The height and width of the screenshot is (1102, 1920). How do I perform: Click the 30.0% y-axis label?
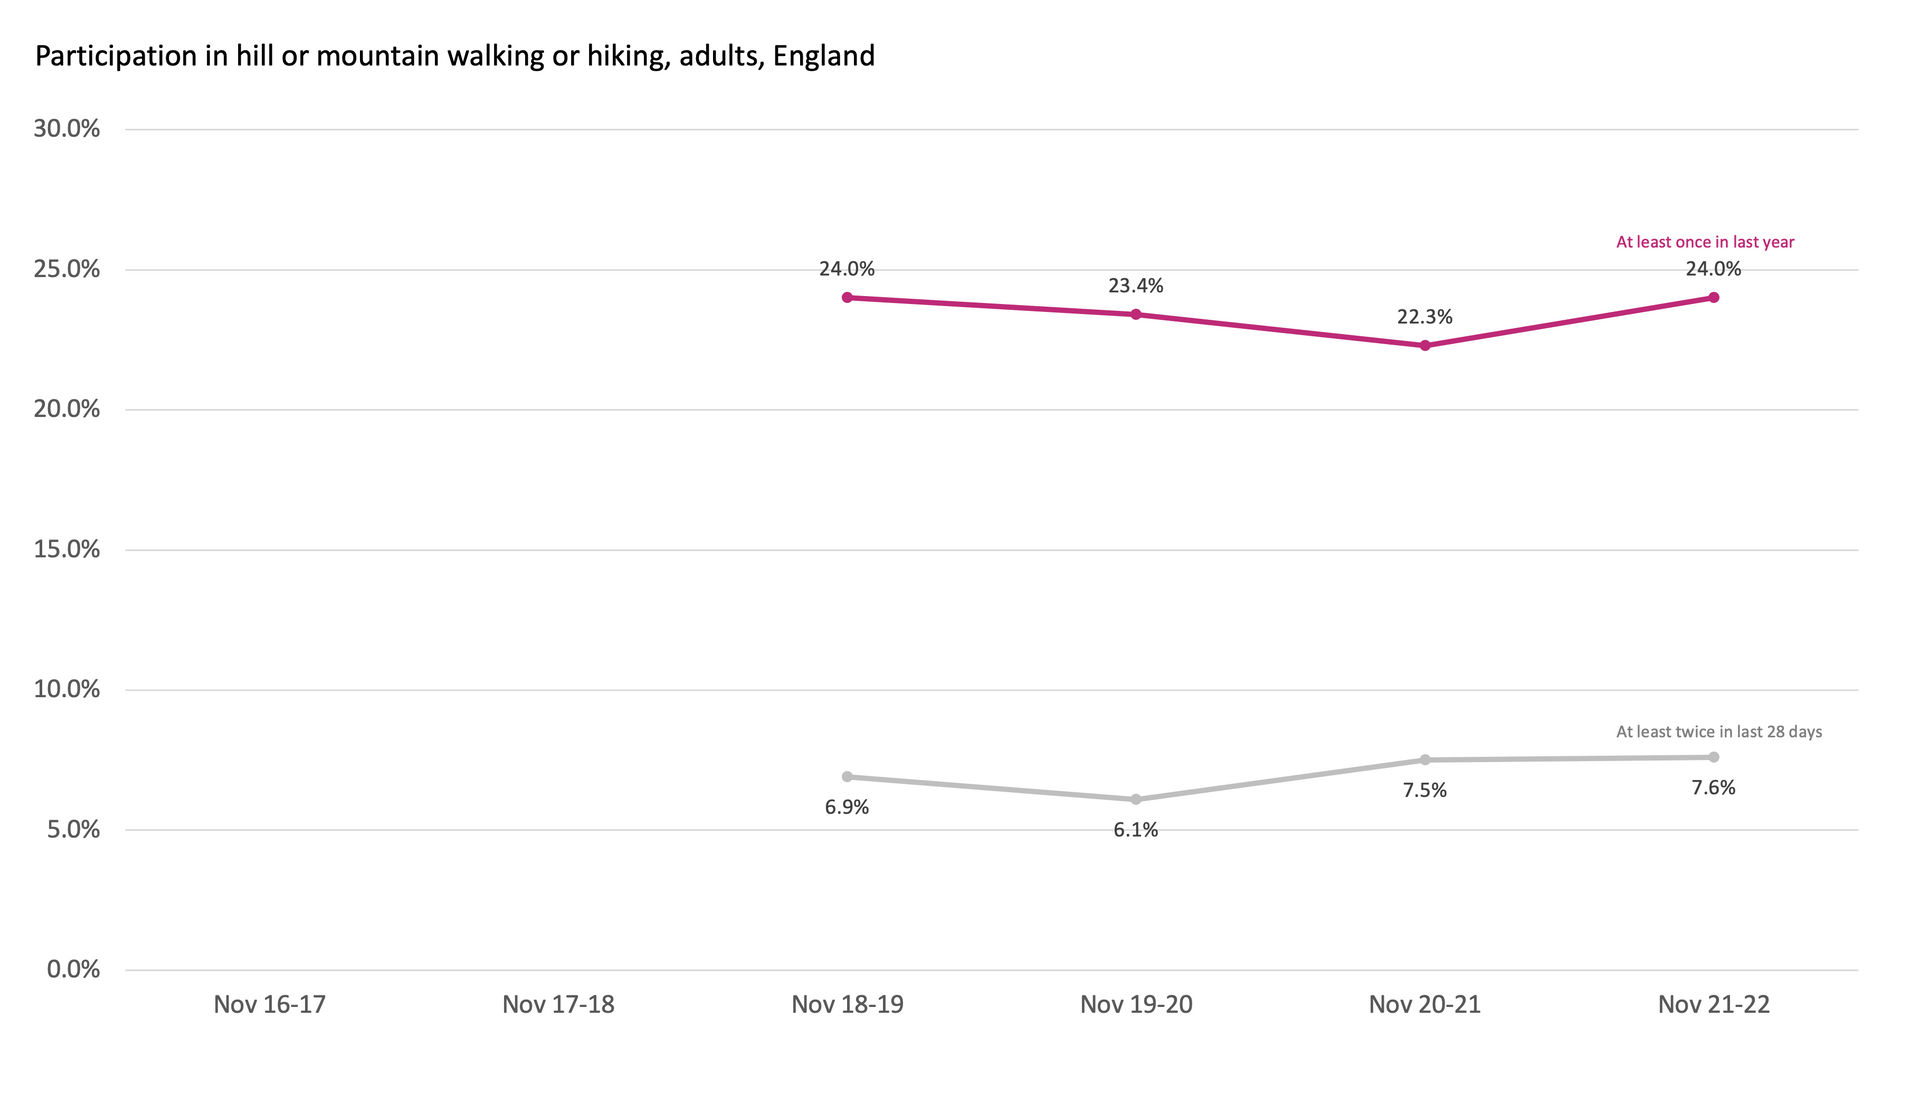(67, 129)
